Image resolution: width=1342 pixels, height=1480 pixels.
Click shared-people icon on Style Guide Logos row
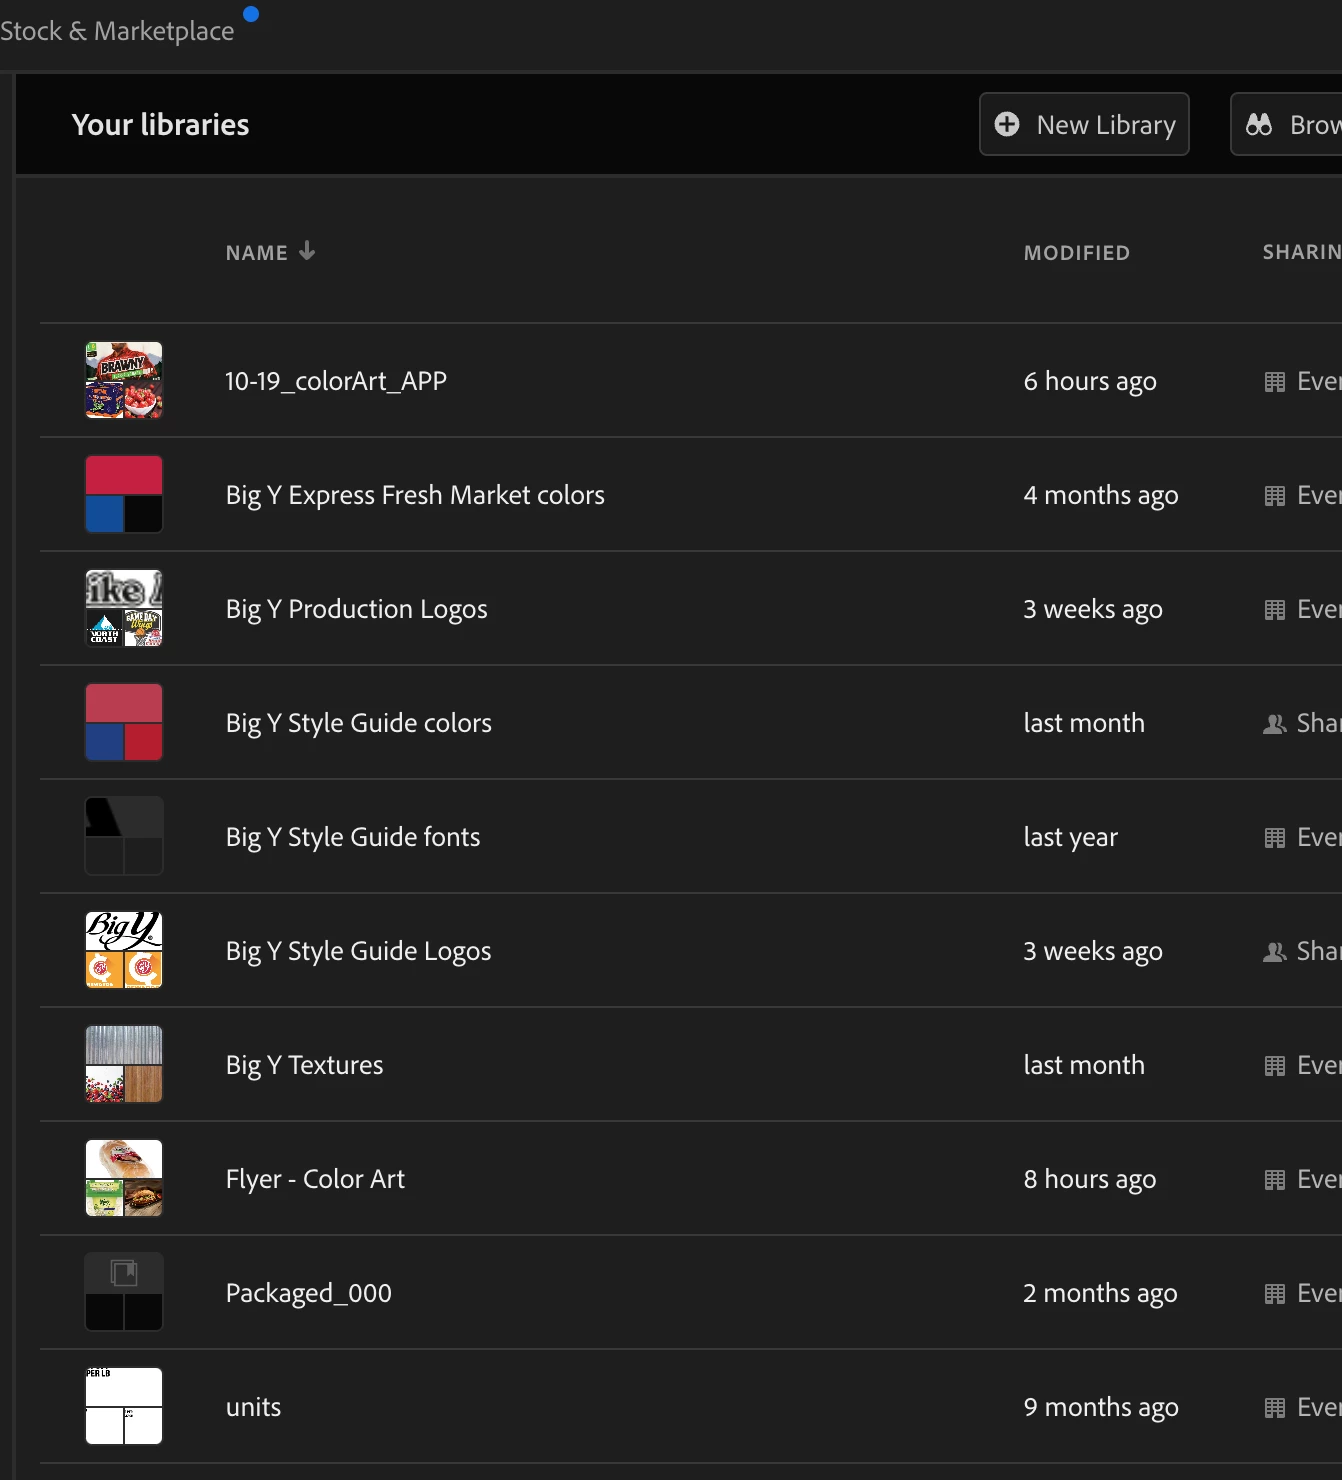pyautogui.click(x=1275, y=951)
